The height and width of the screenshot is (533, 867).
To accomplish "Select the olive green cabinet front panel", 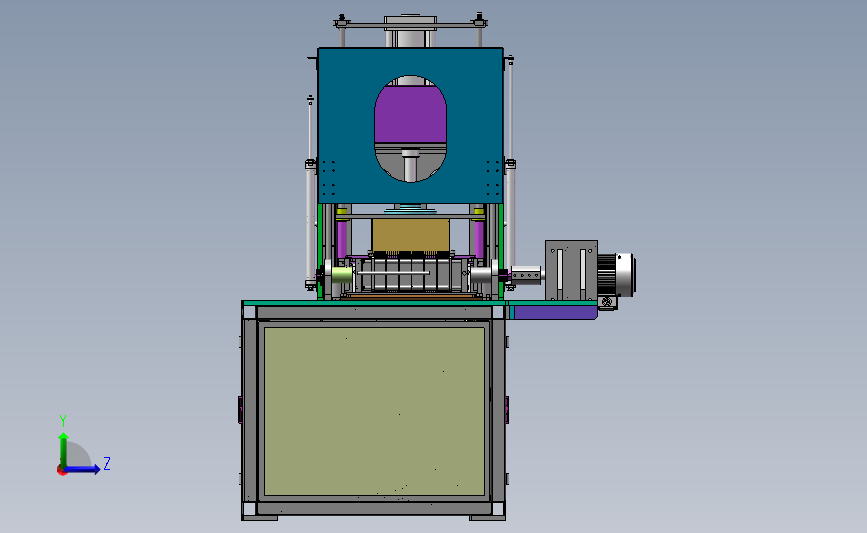I will (x=374, y=411).
